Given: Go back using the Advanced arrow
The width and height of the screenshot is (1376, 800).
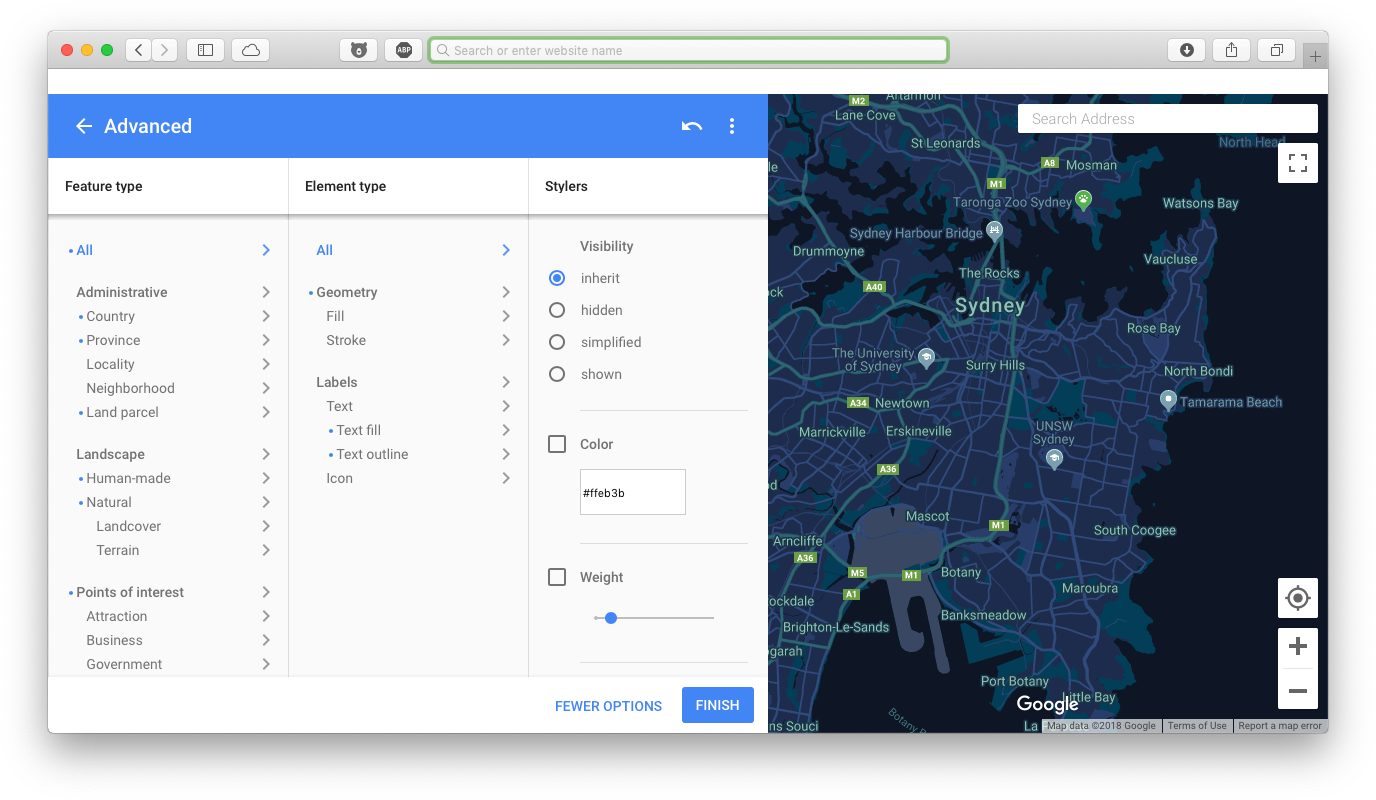Looking at the screenshot, I should pos(84,126).
